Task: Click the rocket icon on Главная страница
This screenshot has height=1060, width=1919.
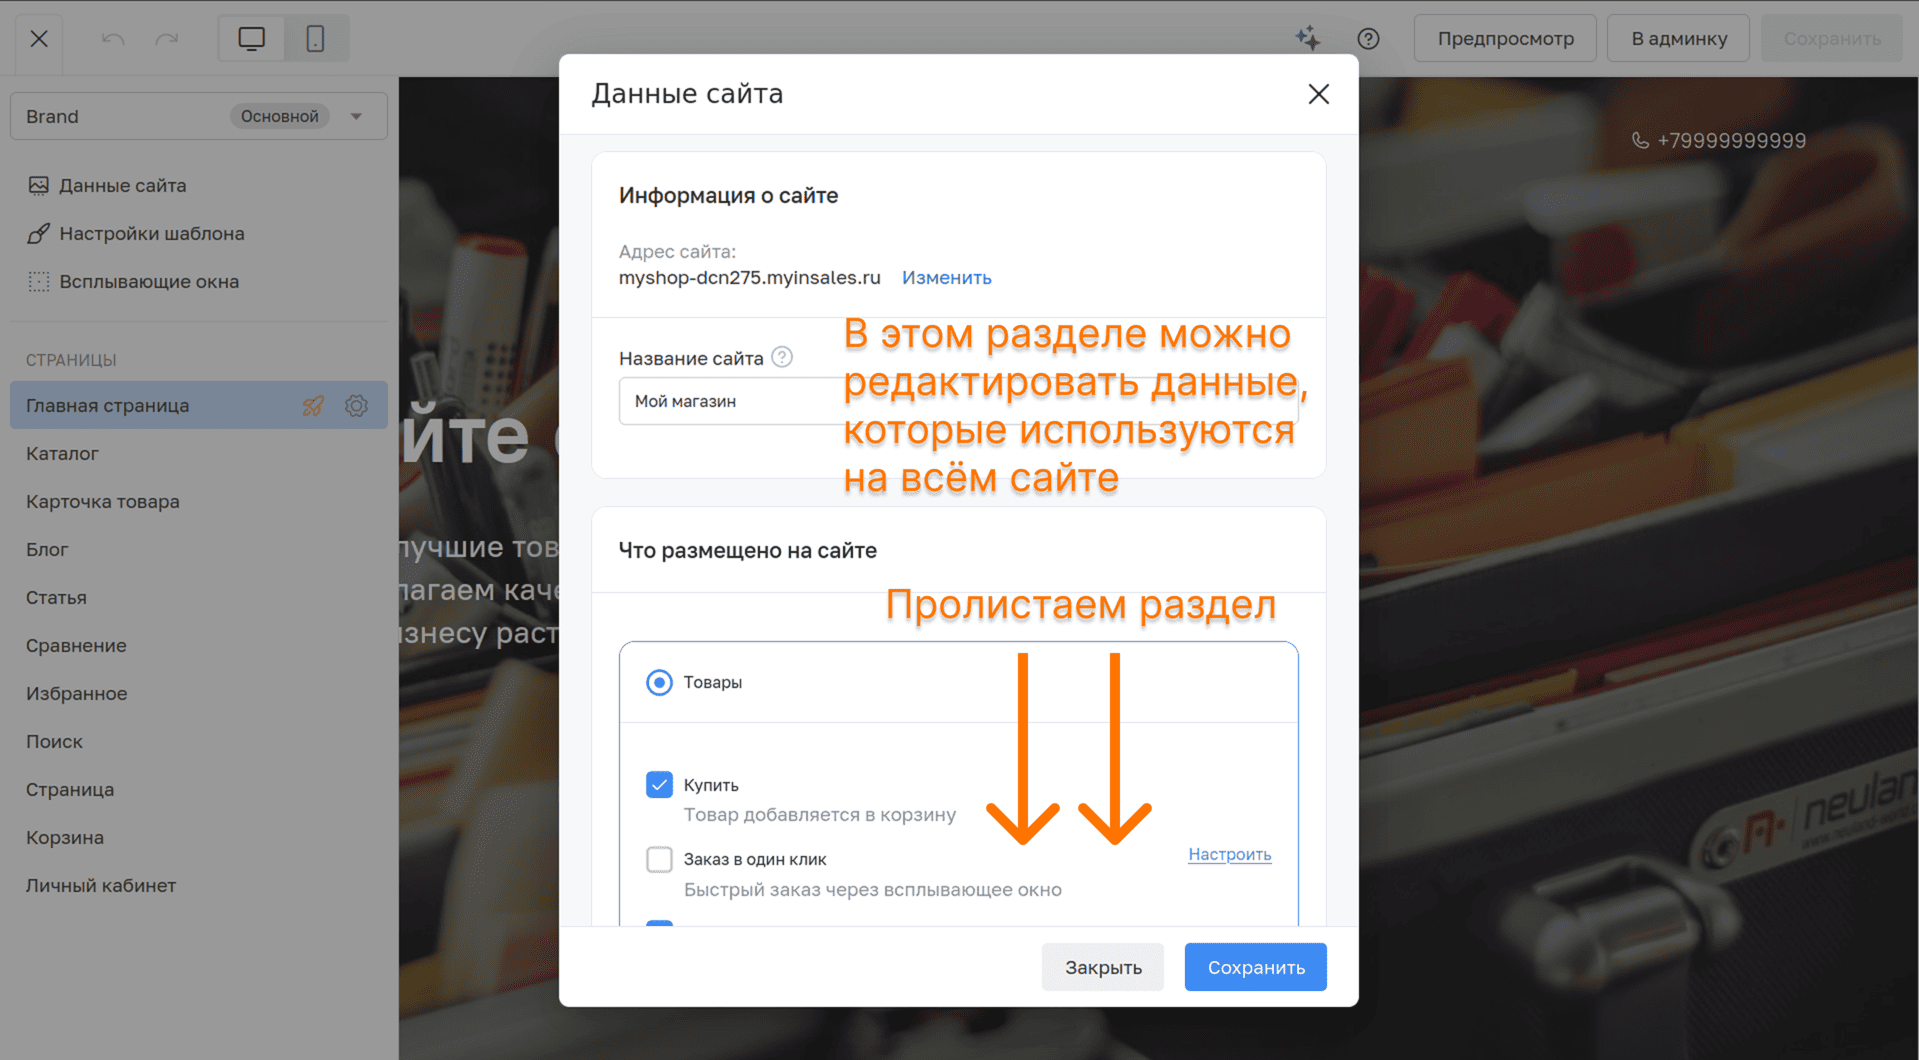Action: [x=313, y=405]
